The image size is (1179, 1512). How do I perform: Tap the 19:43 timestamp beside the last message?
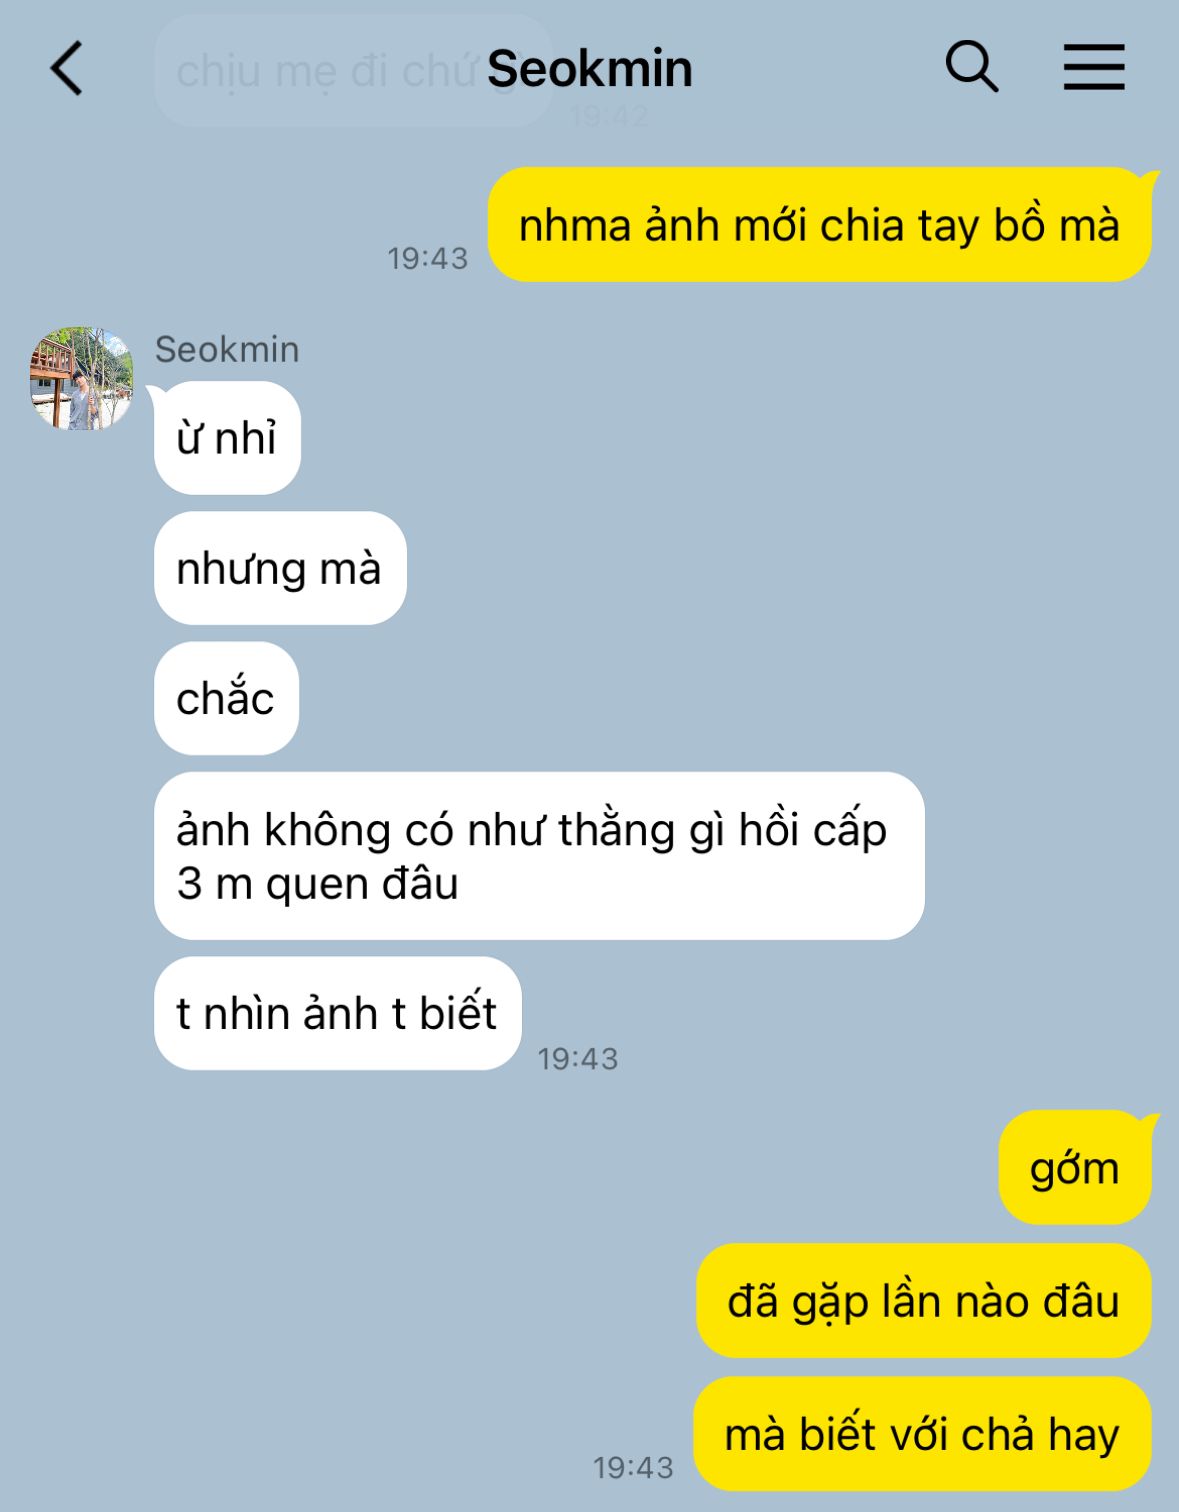coord(633,1468)
